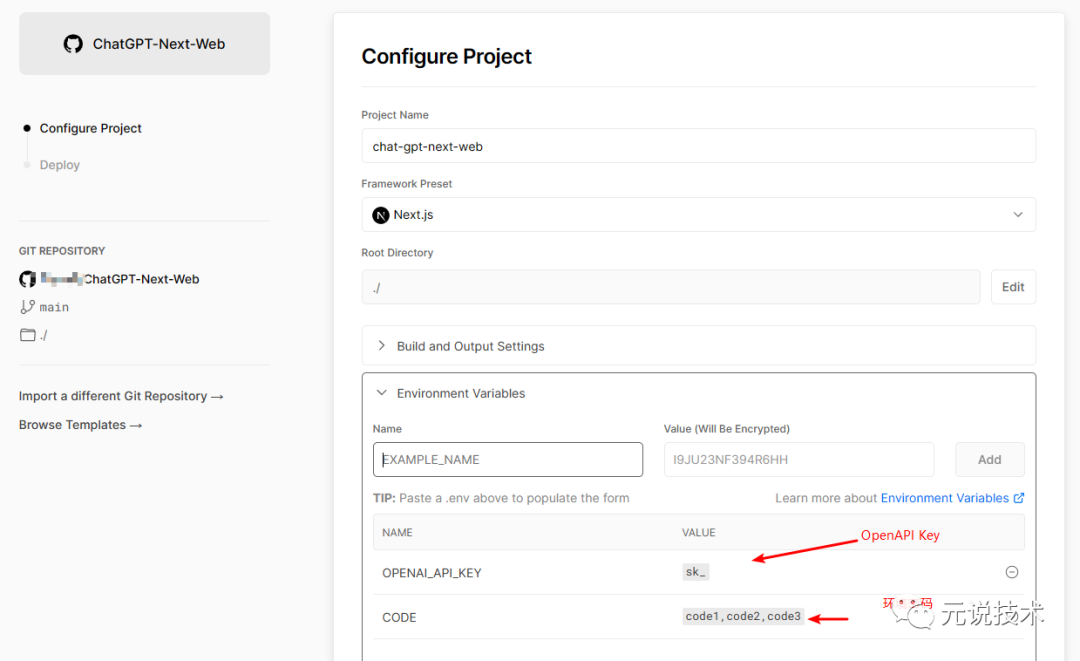Click the Add button for environment variable
The image size is (1080, 661).
[990, 459]
